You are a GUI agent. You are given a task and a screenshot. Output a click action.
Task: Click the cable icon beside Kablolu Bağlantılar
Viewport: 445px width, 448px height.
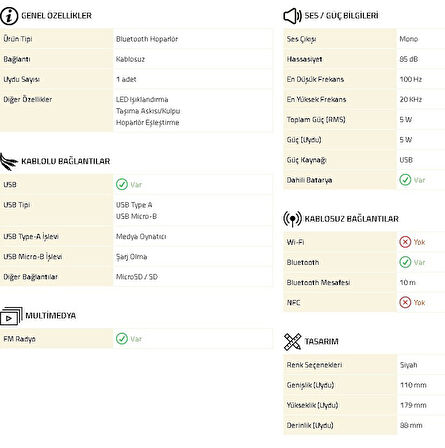point(9,161)
